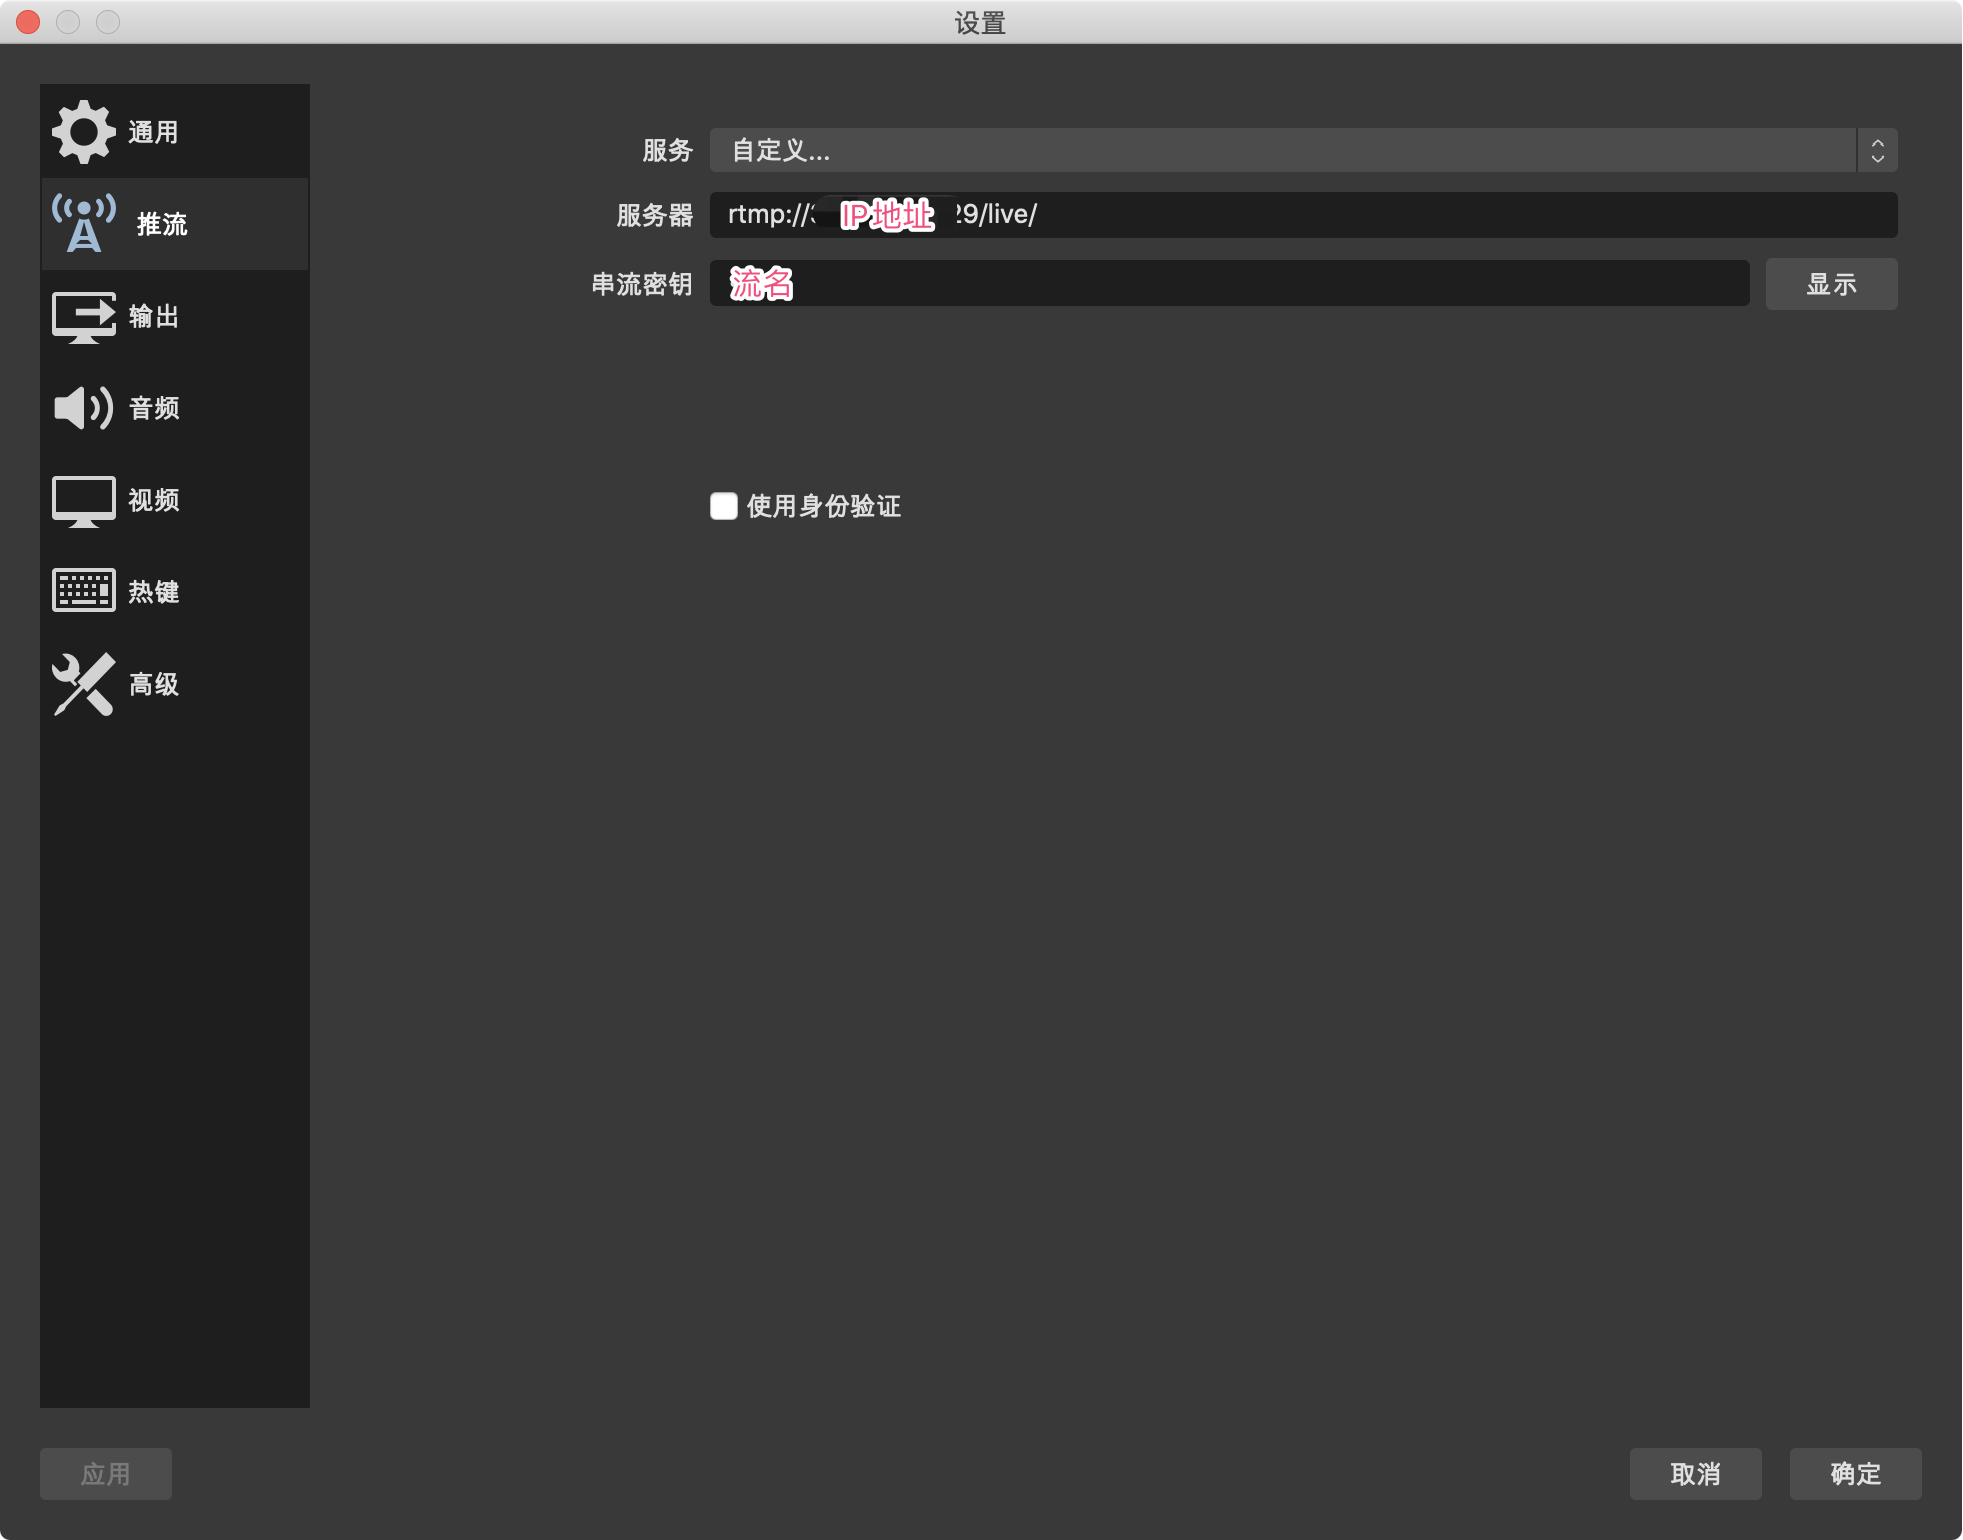Click into the 串流密钥 input field
The image size is (1963, 1540).
[1228, 284]
